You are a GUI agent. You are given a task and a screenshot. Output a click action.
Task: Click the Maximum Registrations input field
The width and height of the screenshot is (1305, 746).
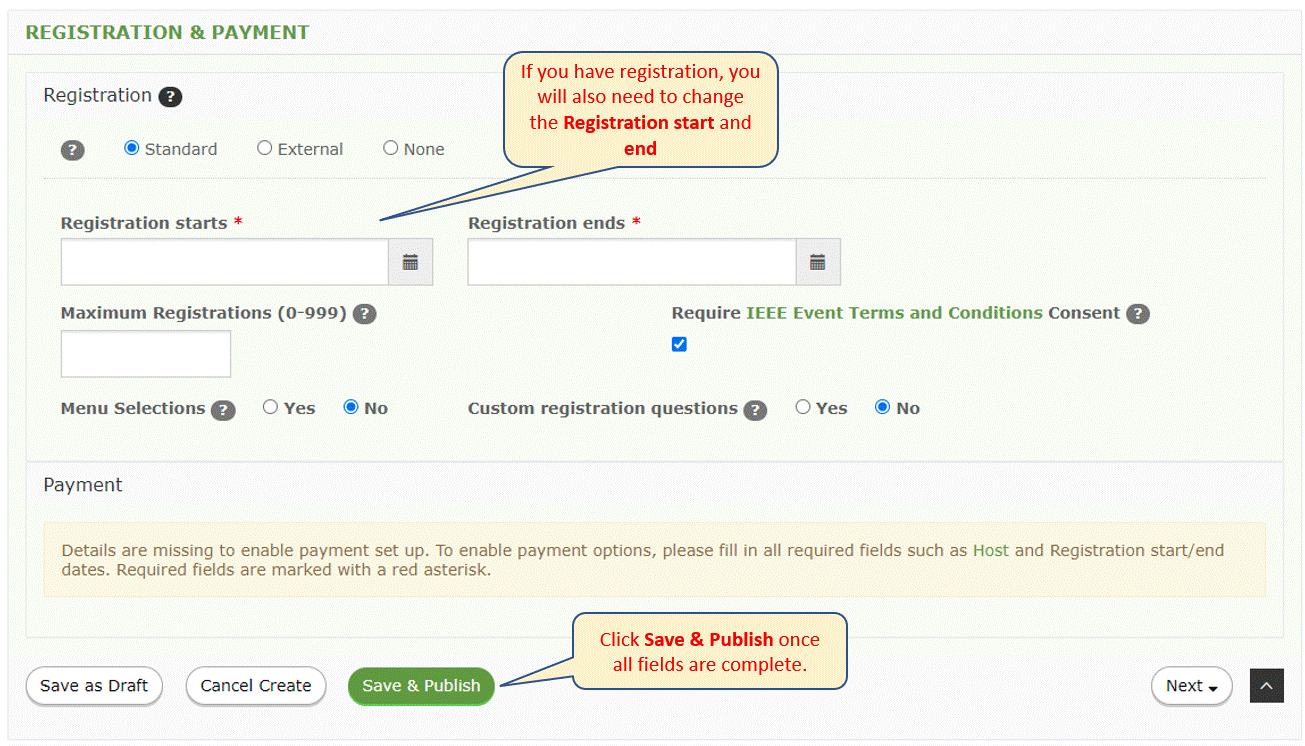click(146, 354)
